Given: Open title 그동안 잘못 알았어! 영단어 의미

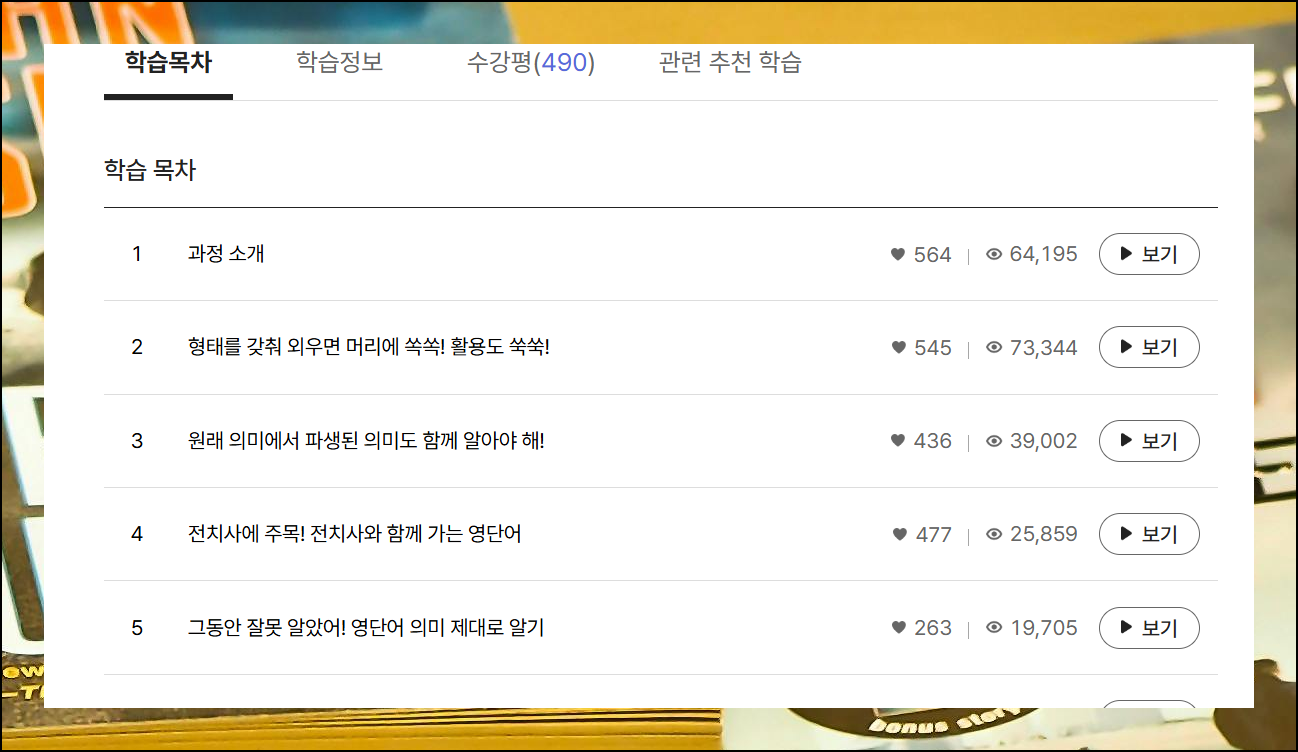Looking at the screenshot, I should click(x=366, y=628).
